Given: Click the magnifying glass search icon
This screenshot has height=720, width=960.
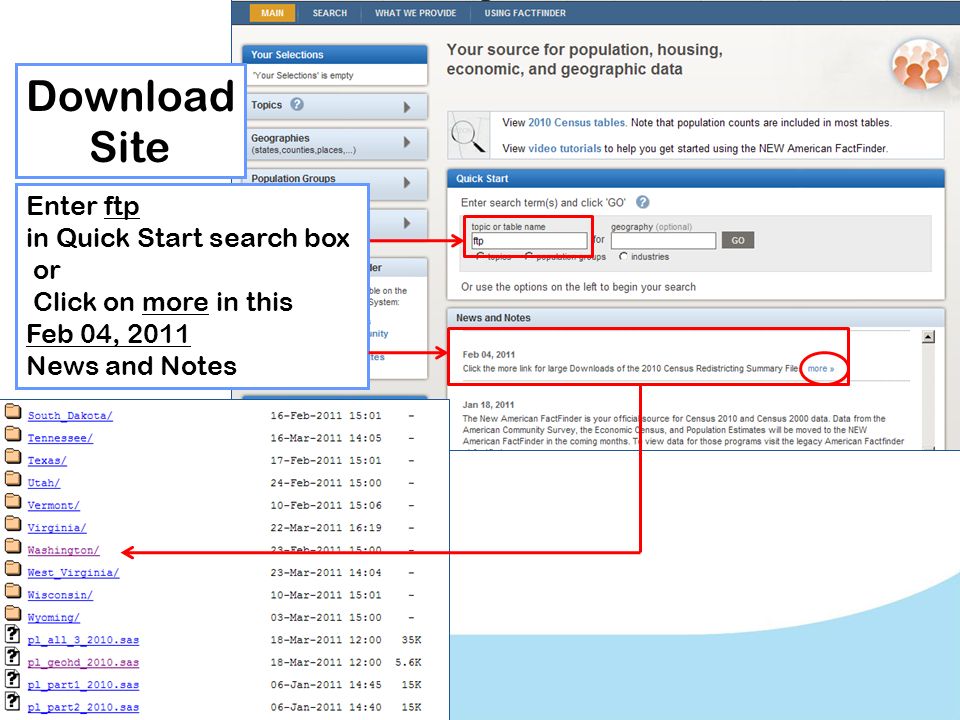Looking at the screenshot, I should tap(468, 135).
